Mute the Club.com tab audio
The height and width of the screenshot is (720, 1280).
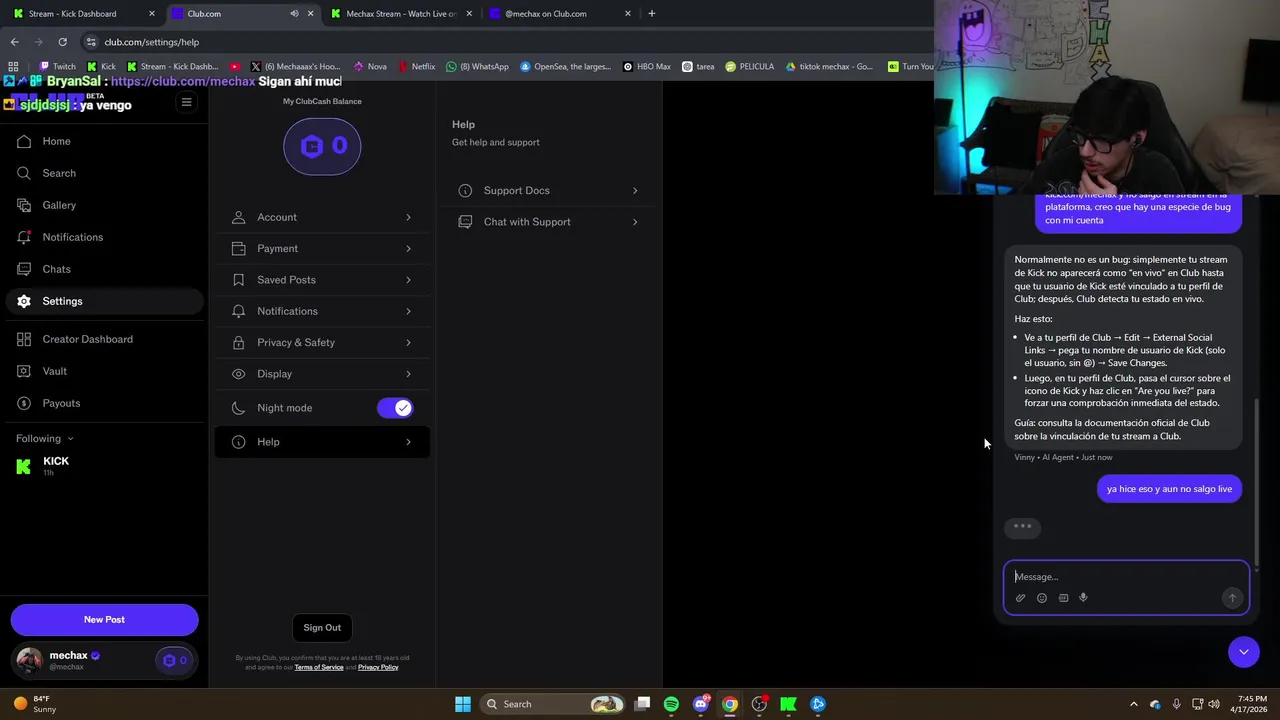[294, 14]
